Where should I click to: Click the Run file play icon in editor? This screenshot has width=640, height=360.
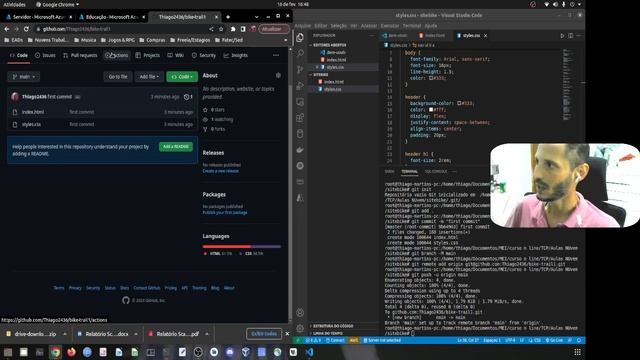(x=562, y=36)
